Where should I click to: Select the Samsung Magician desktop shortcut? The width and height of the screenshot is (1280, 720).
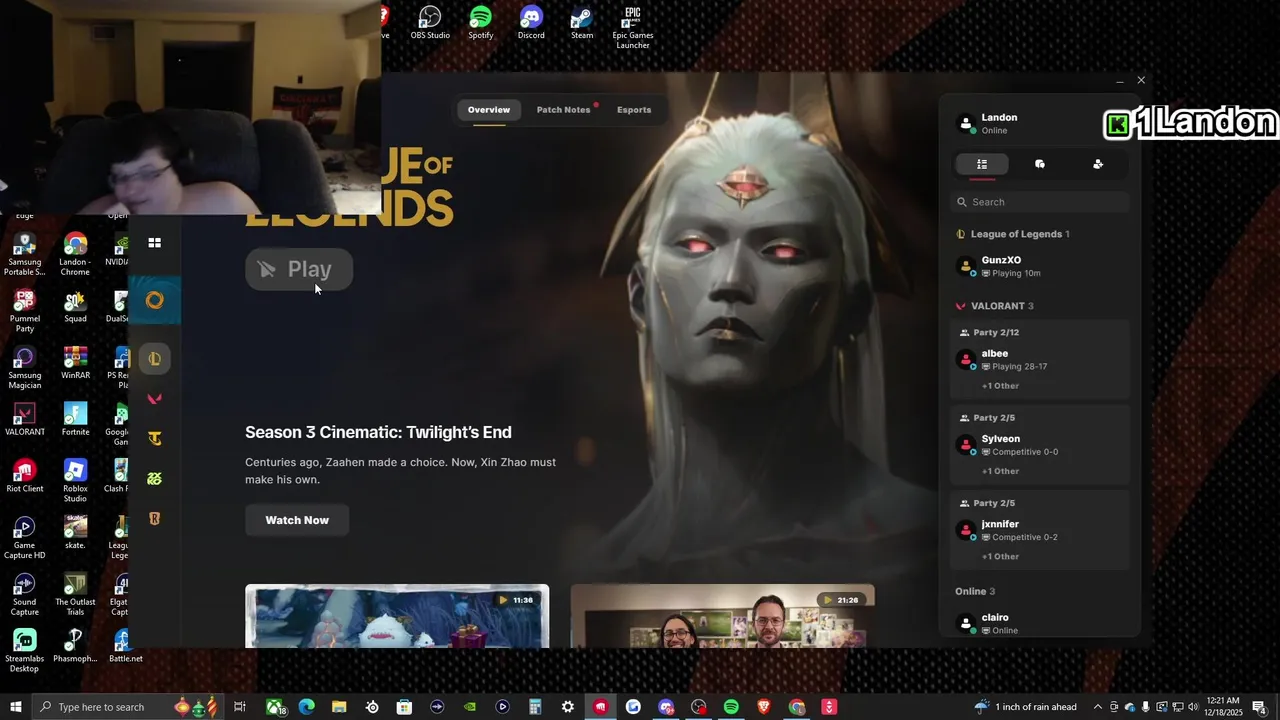pyautogui.click(x=25, y=368)
